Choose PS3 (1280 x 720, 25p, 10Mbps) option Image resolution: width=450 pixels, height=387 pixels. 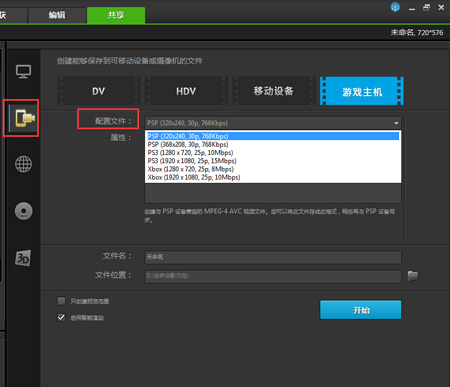(x=273, y=153)
